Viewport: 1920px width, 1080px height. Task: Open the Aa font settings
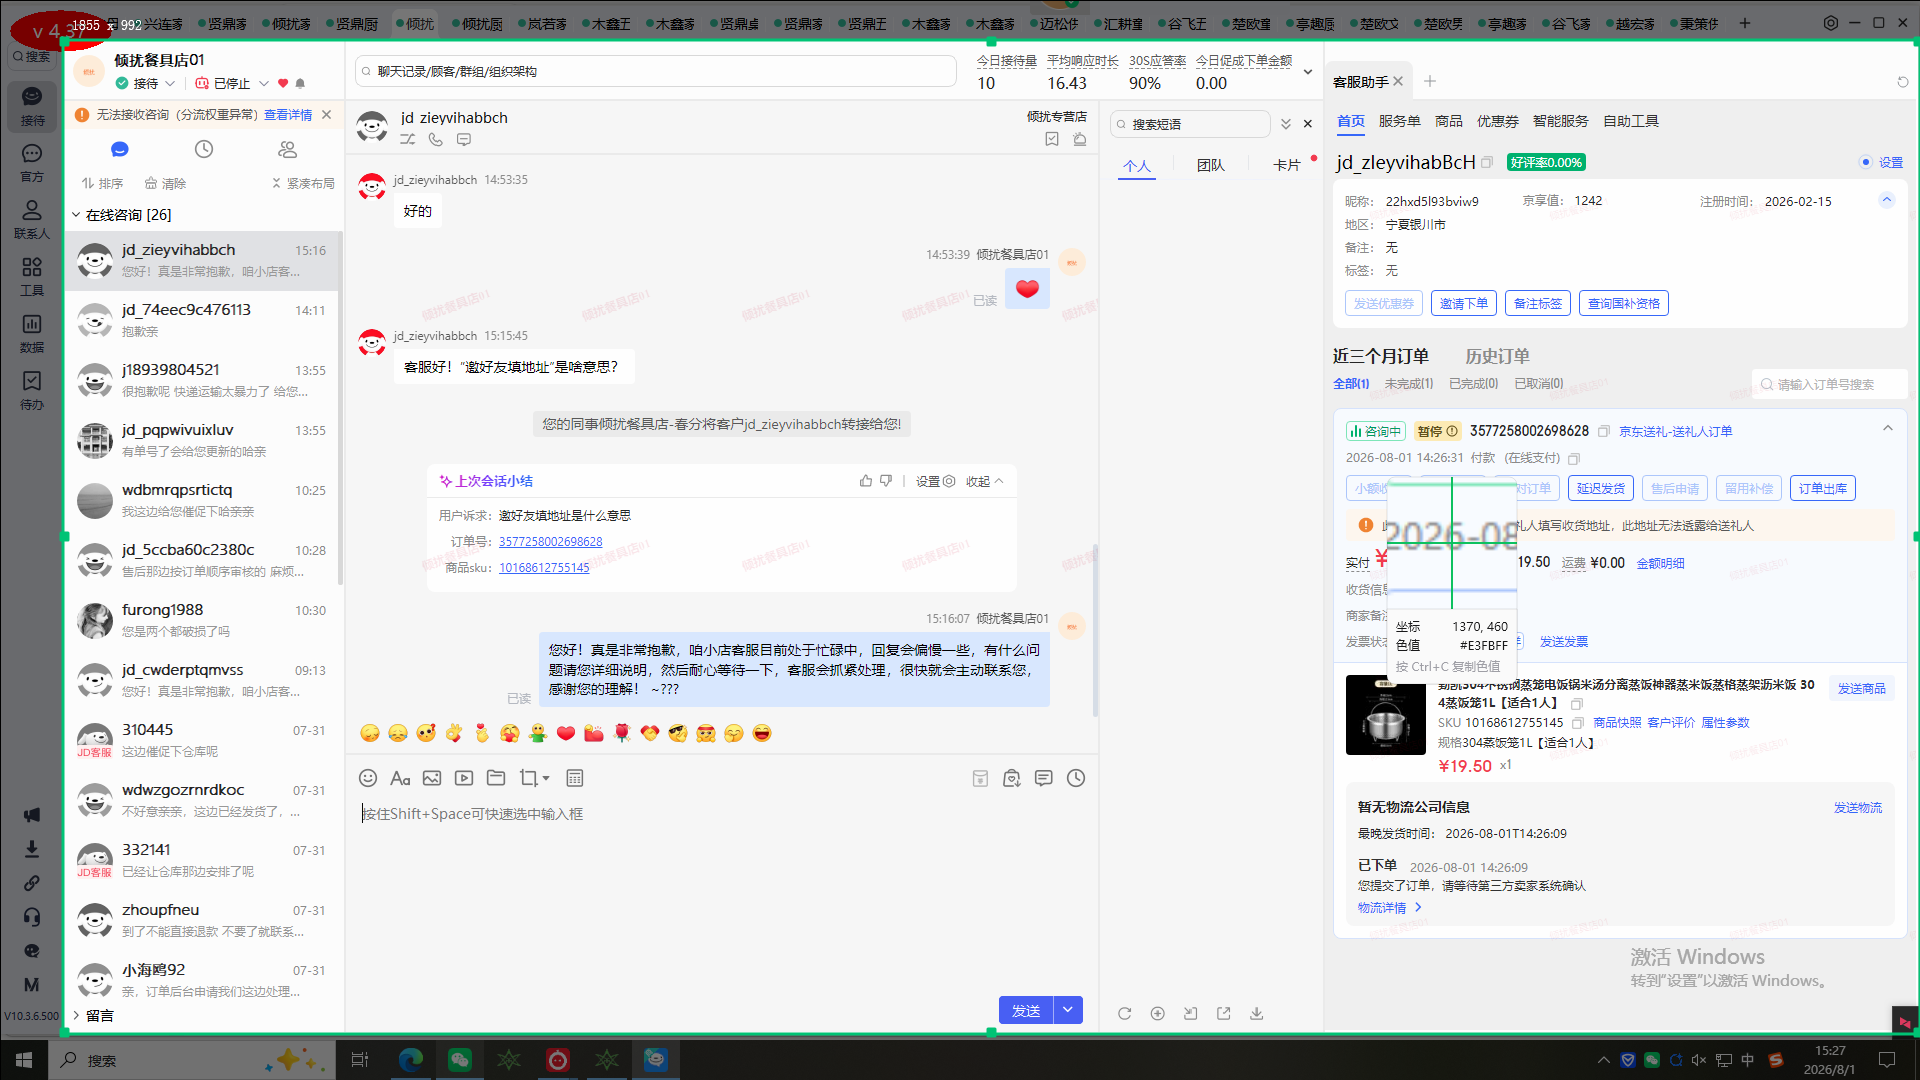coord(400,778)
